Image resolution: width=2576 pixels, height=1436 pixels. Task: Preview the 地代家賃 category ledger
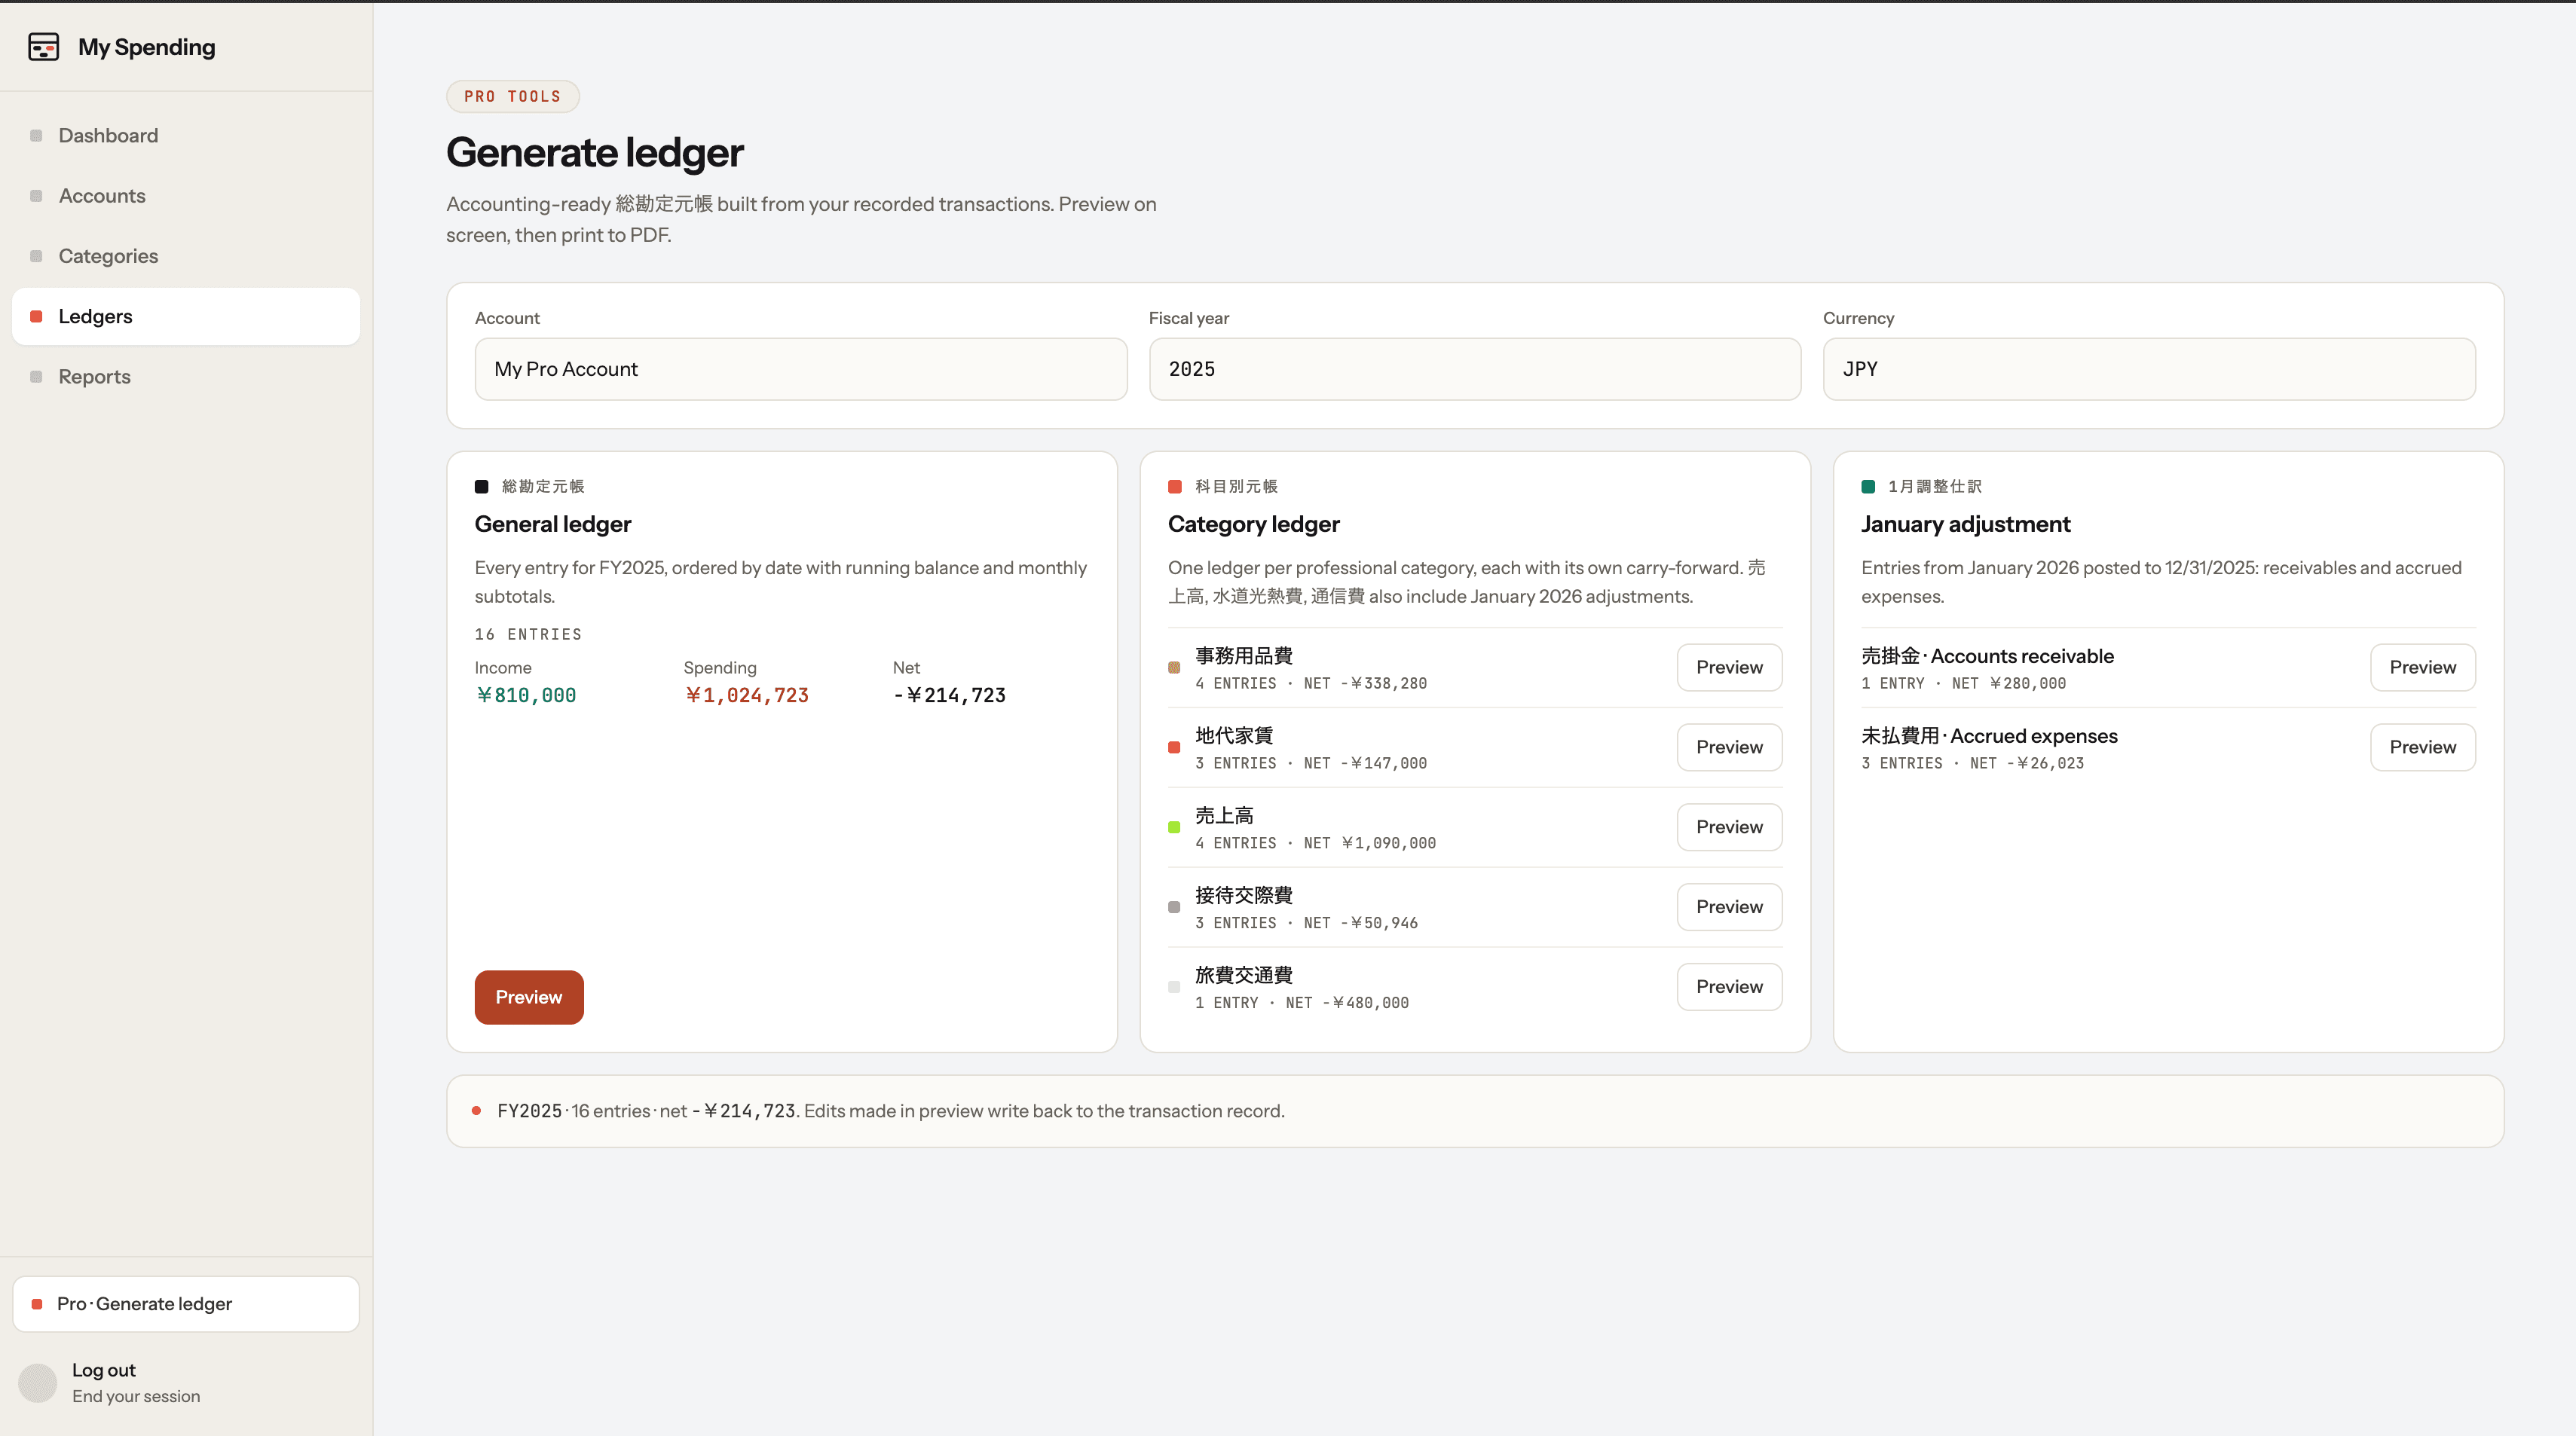[x=1729, y=747]
